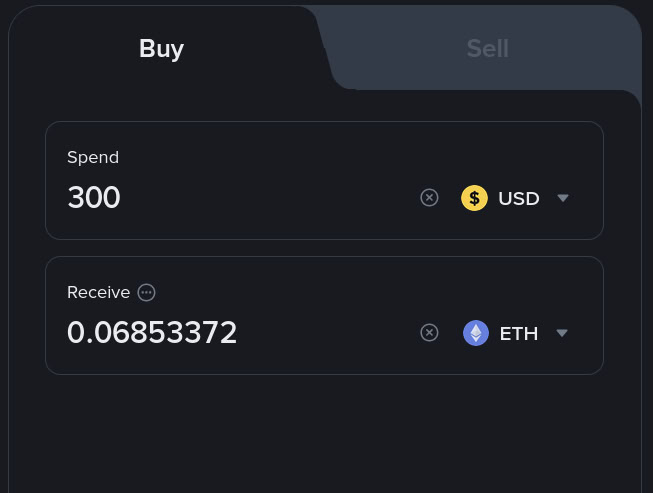Image resolution: width=653 pixels, height=493 pixels.
Task: Click the Receive label text
Action: click(x=98, y=293)
